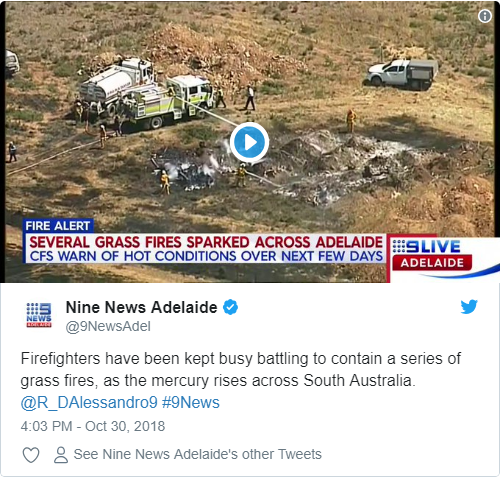
Task: Follow the #9News hashtag
Action: pos(191,403)
